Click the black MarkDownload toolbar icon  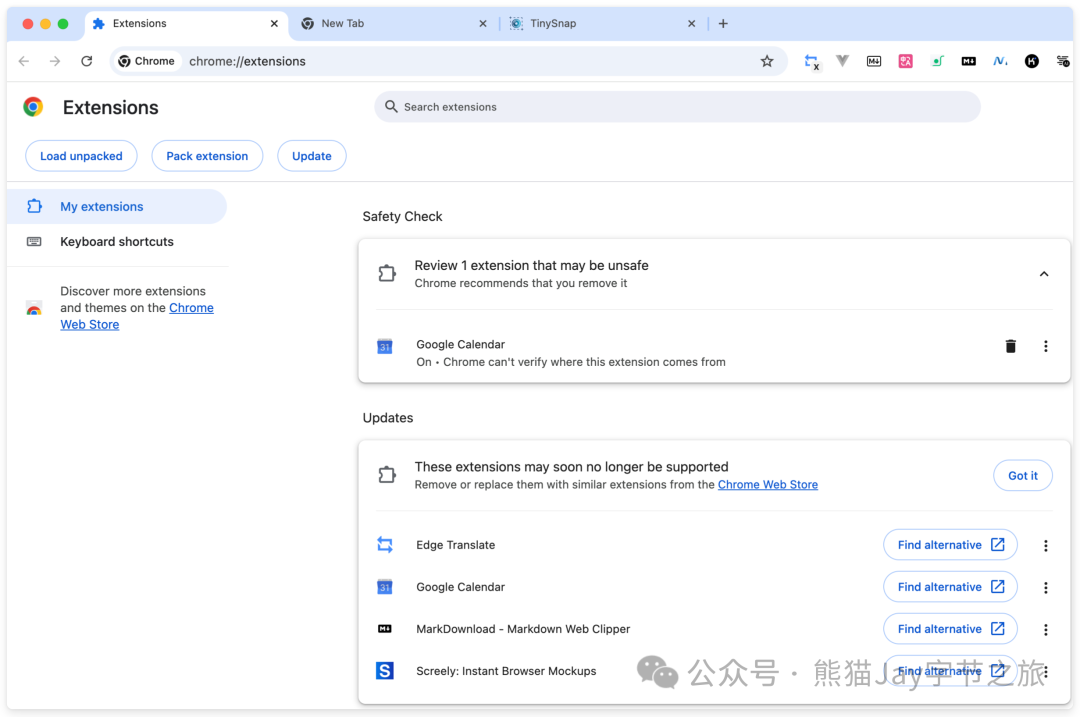tap(968, 61)
